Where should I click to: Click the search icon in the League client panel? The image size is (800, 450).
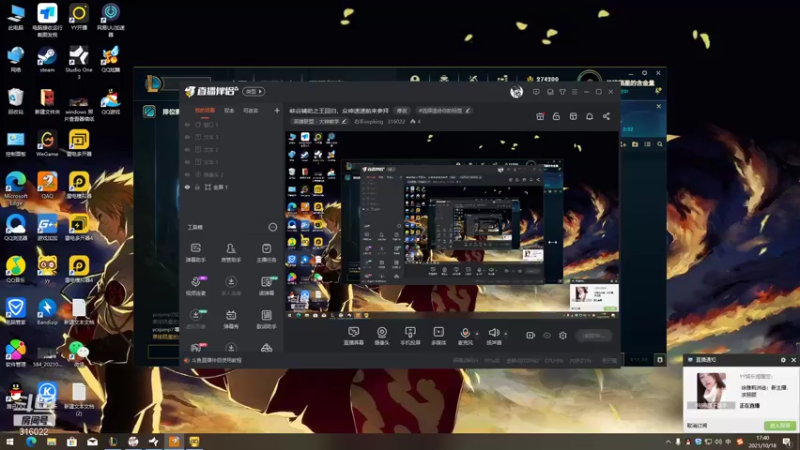660,144
